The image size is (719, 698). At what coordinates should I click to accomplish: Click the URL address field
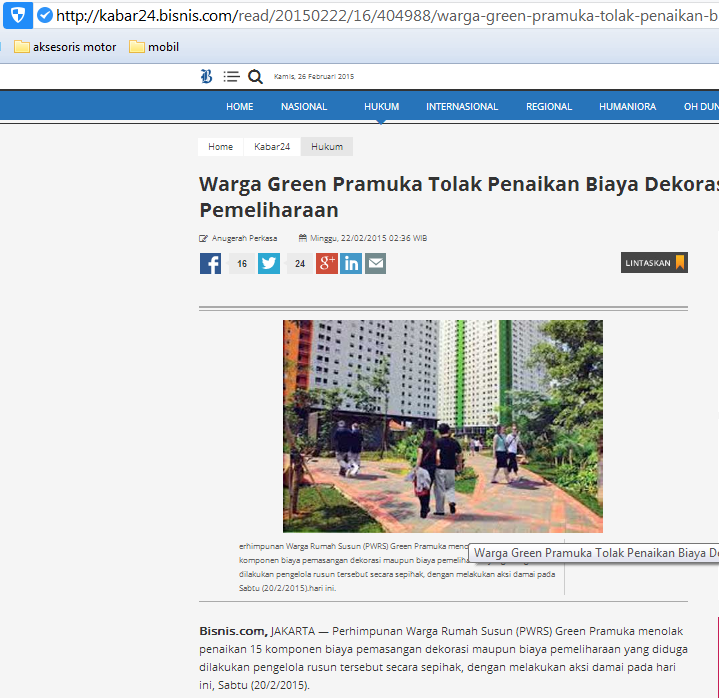coord(387,16)
